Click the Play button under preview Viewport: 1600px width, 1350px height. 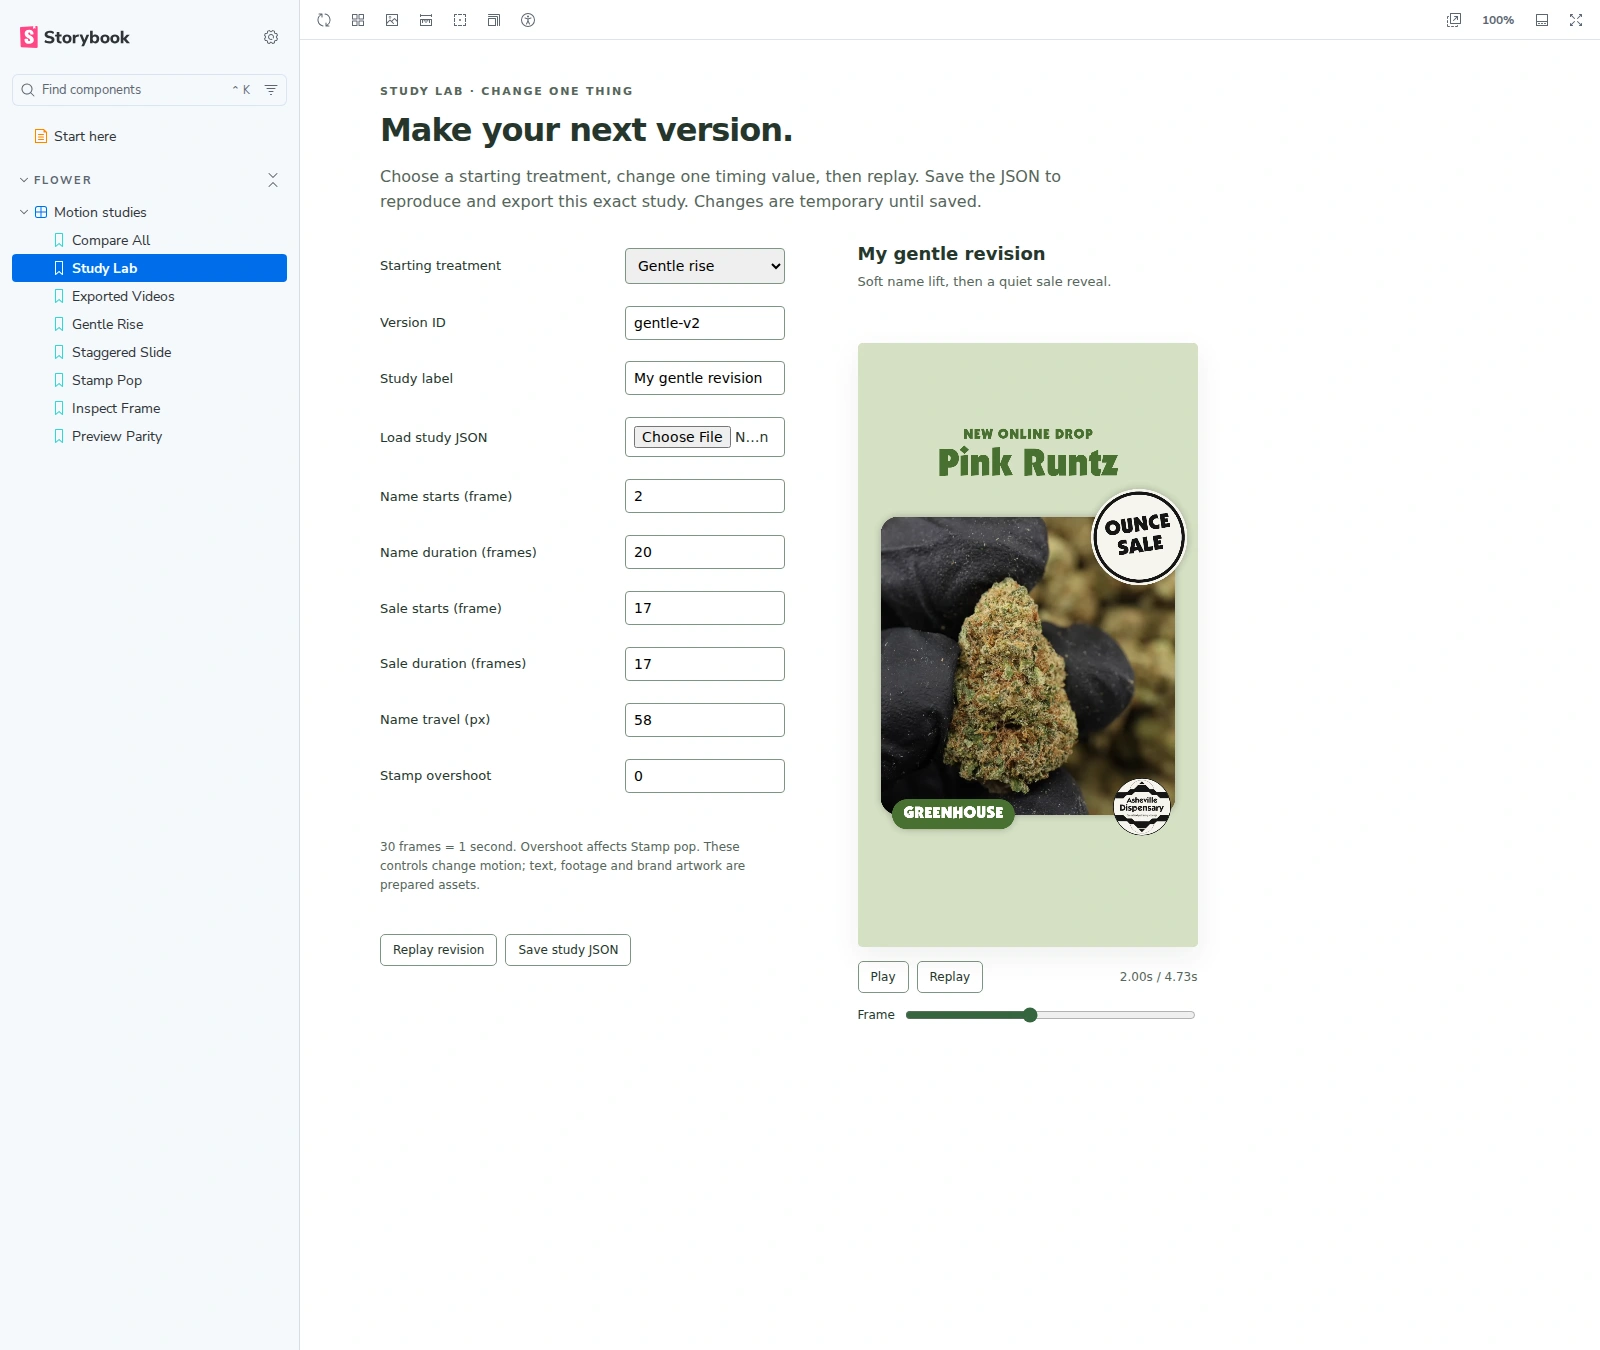pyautogui.click(x=883, y=977)
